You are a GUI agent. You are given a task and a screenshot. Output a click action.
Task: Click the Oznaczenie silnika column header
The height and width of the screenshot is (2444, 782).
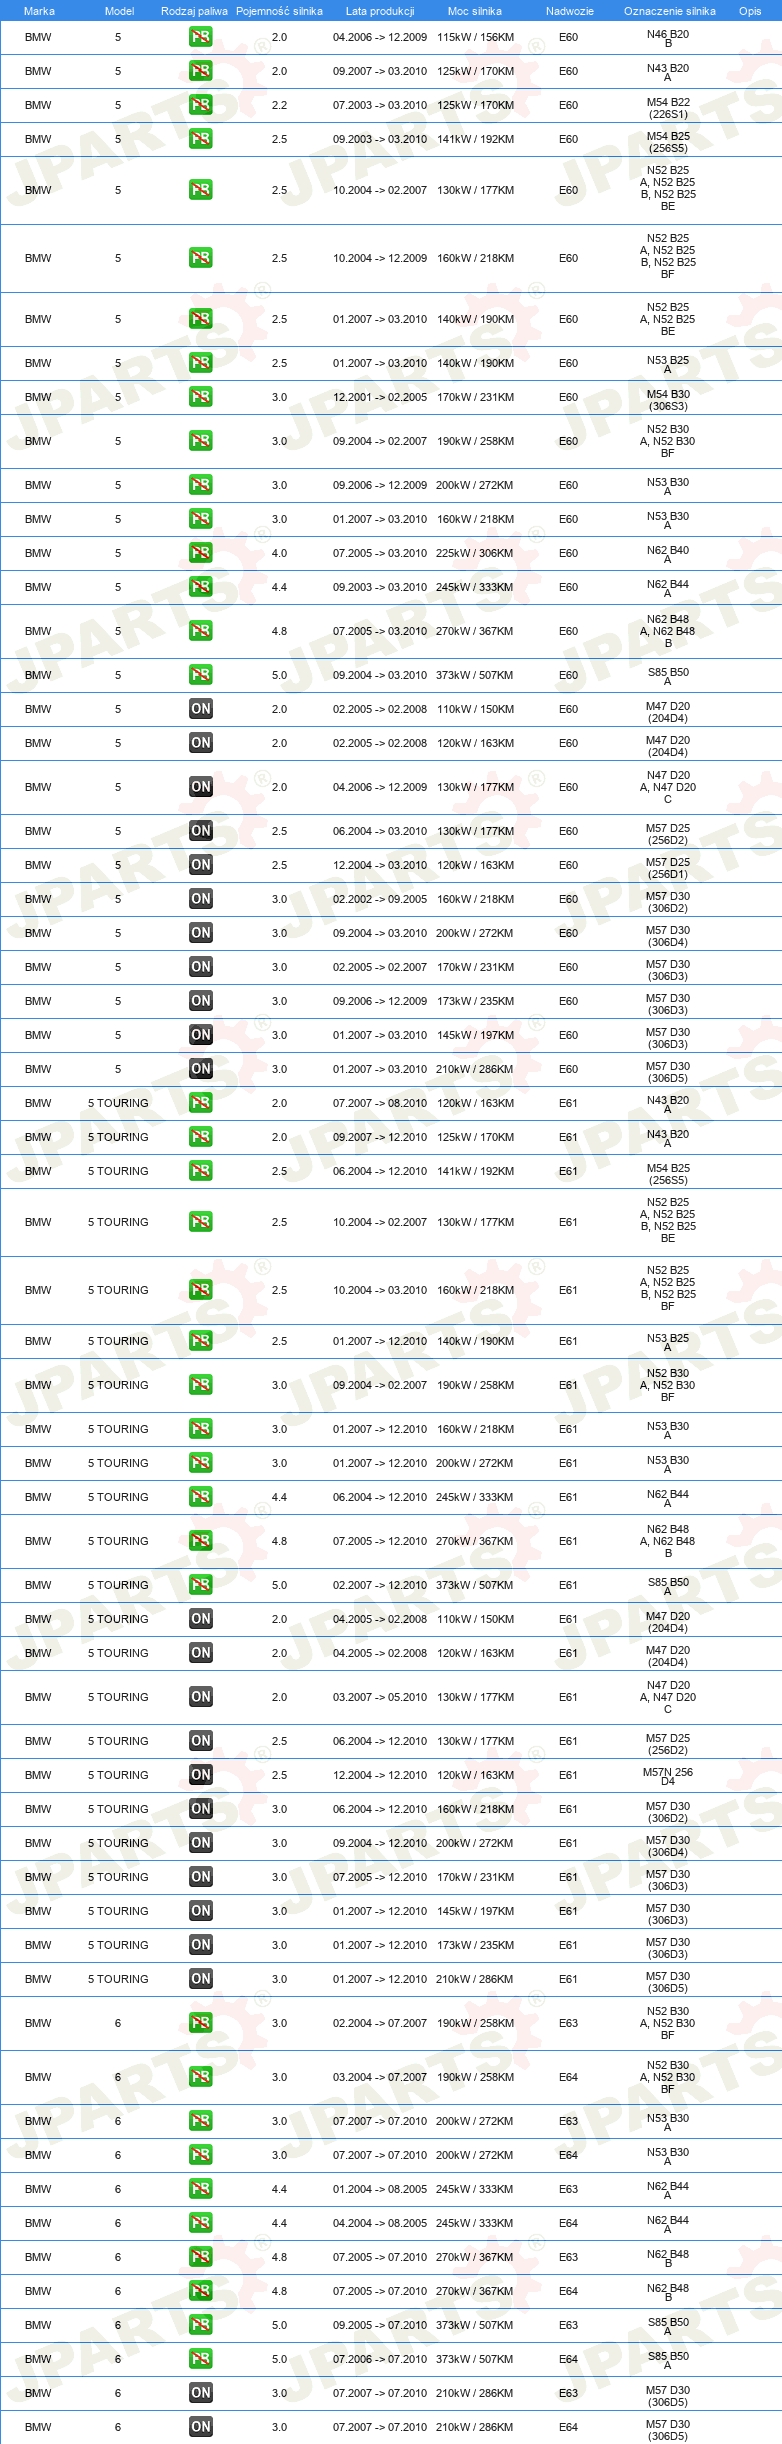[670, 11]
